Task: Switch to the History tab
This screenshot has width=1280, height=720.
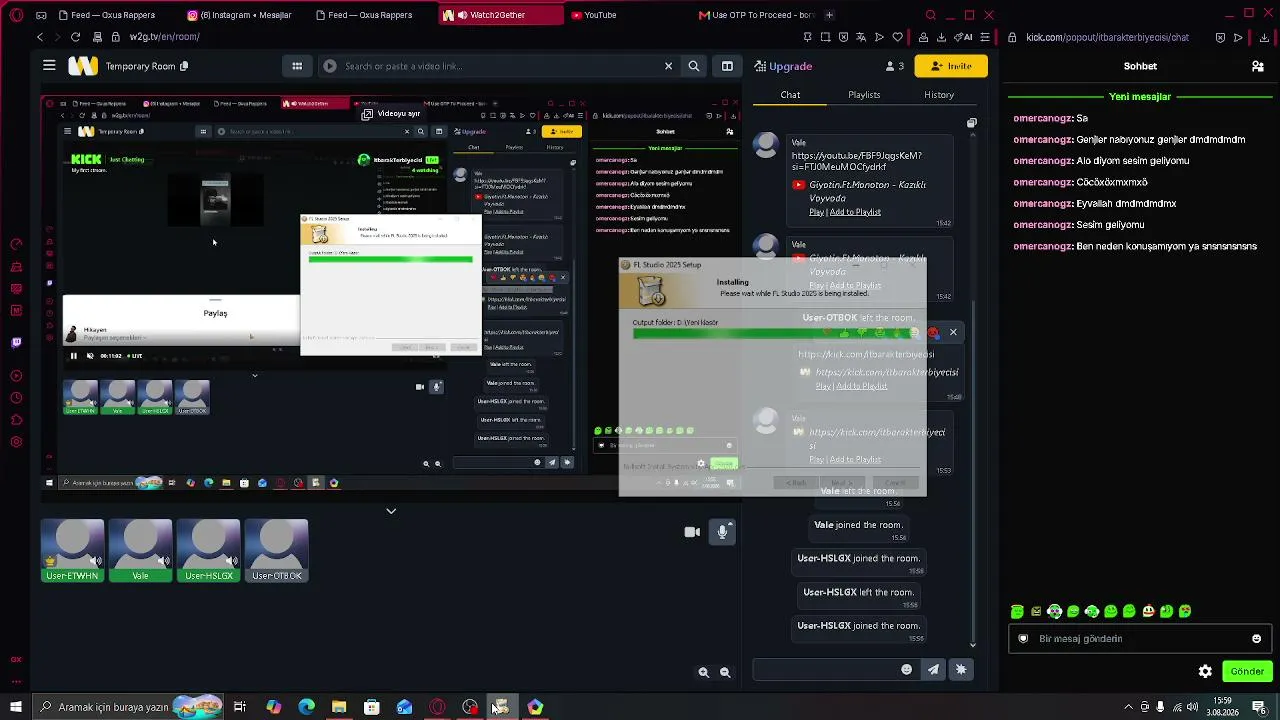Action: click(x=939, y=95)
